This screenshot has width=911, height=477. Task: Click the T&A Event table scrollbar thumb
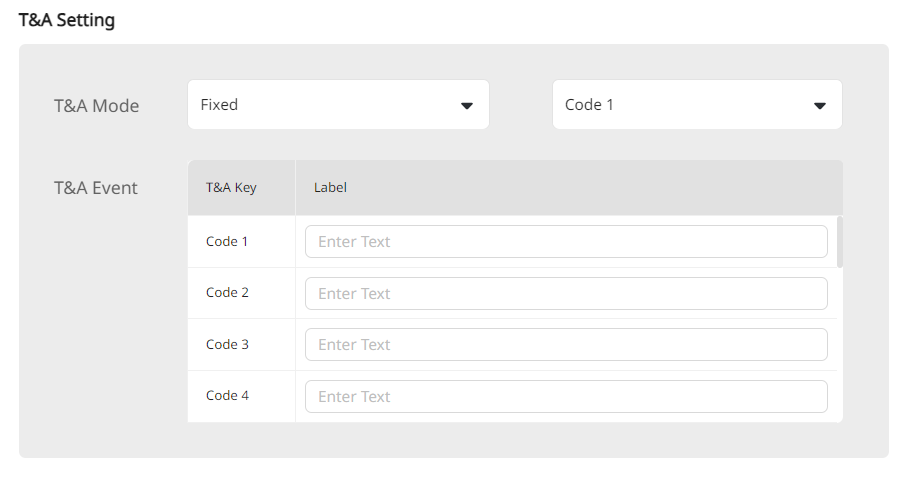840,242
